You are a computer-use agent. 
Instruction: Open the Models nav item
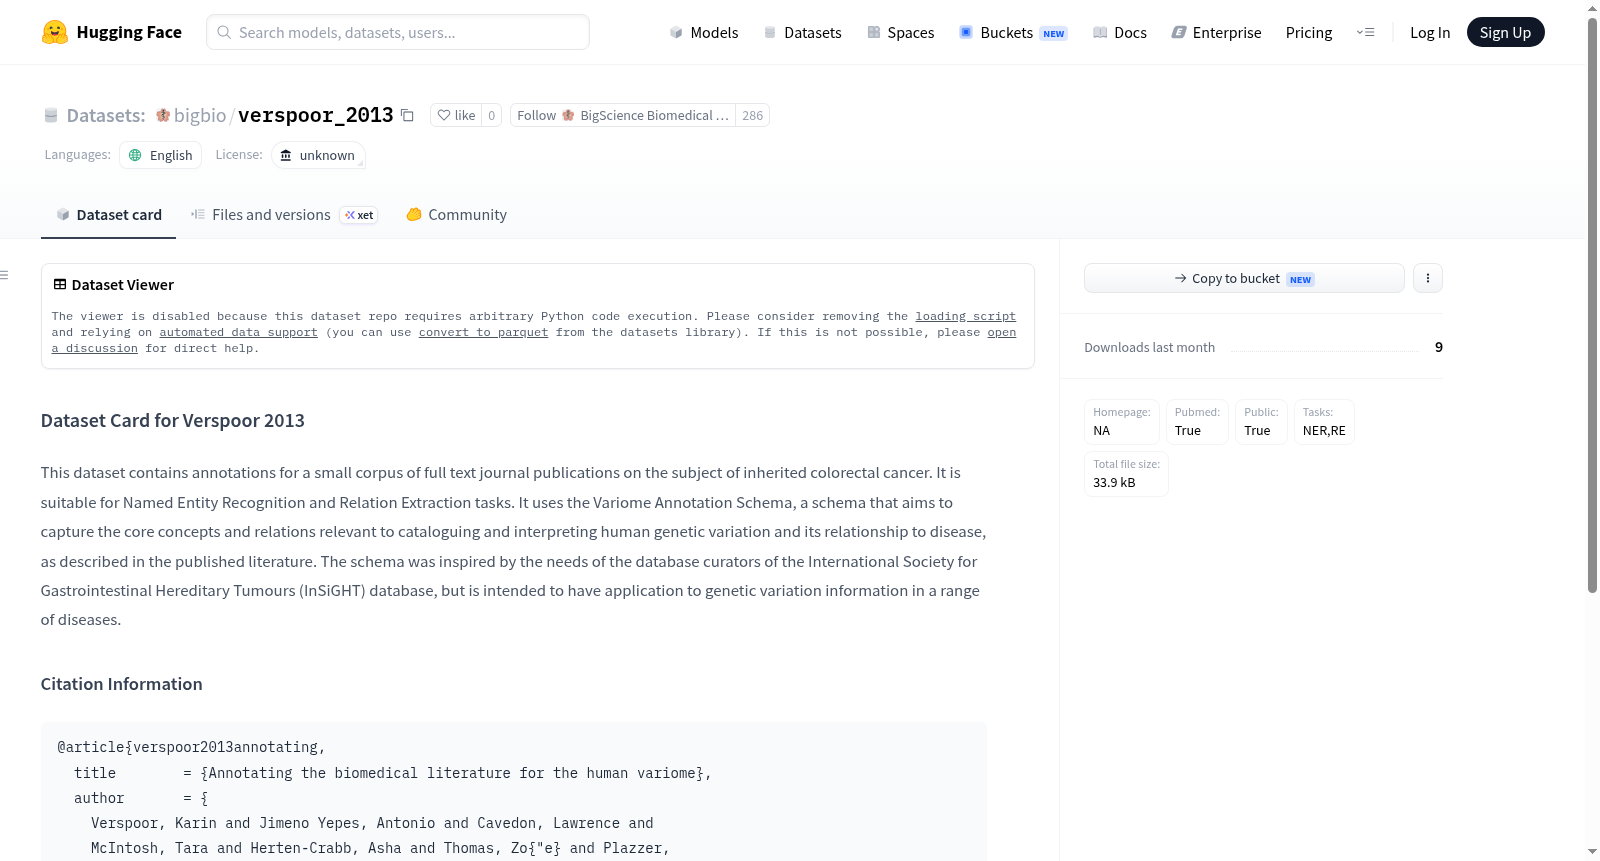tap(704, 32)
